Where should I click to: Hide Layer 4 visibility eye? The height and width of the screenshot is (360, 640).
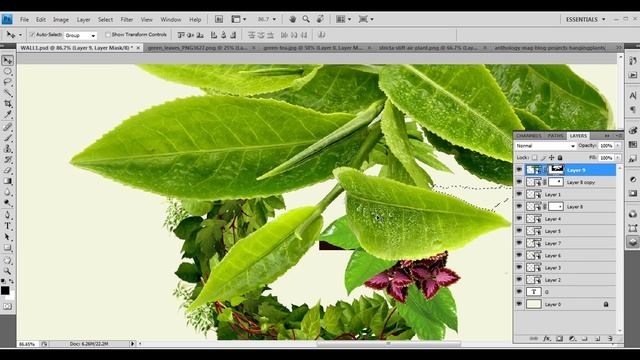point(519,219)
